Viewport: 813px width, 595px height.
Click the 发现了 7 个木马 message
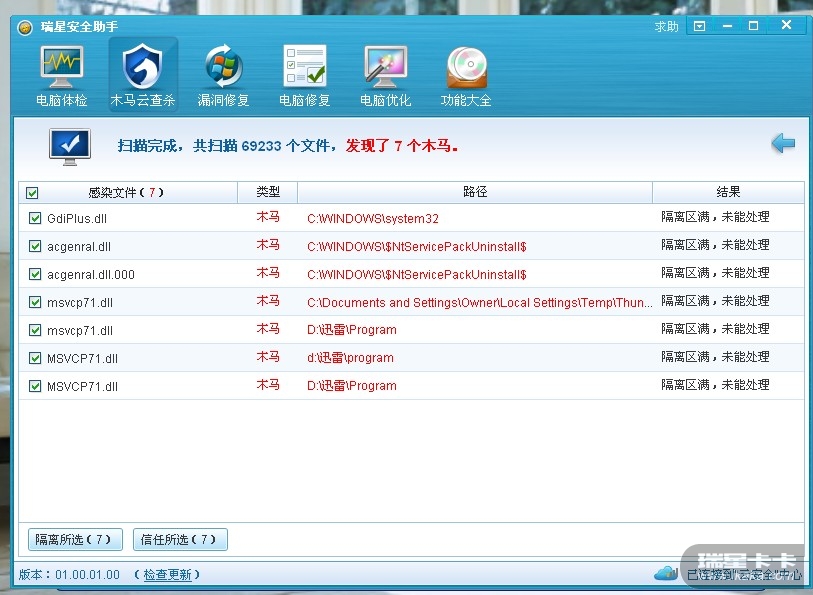(x=402, y=146)
